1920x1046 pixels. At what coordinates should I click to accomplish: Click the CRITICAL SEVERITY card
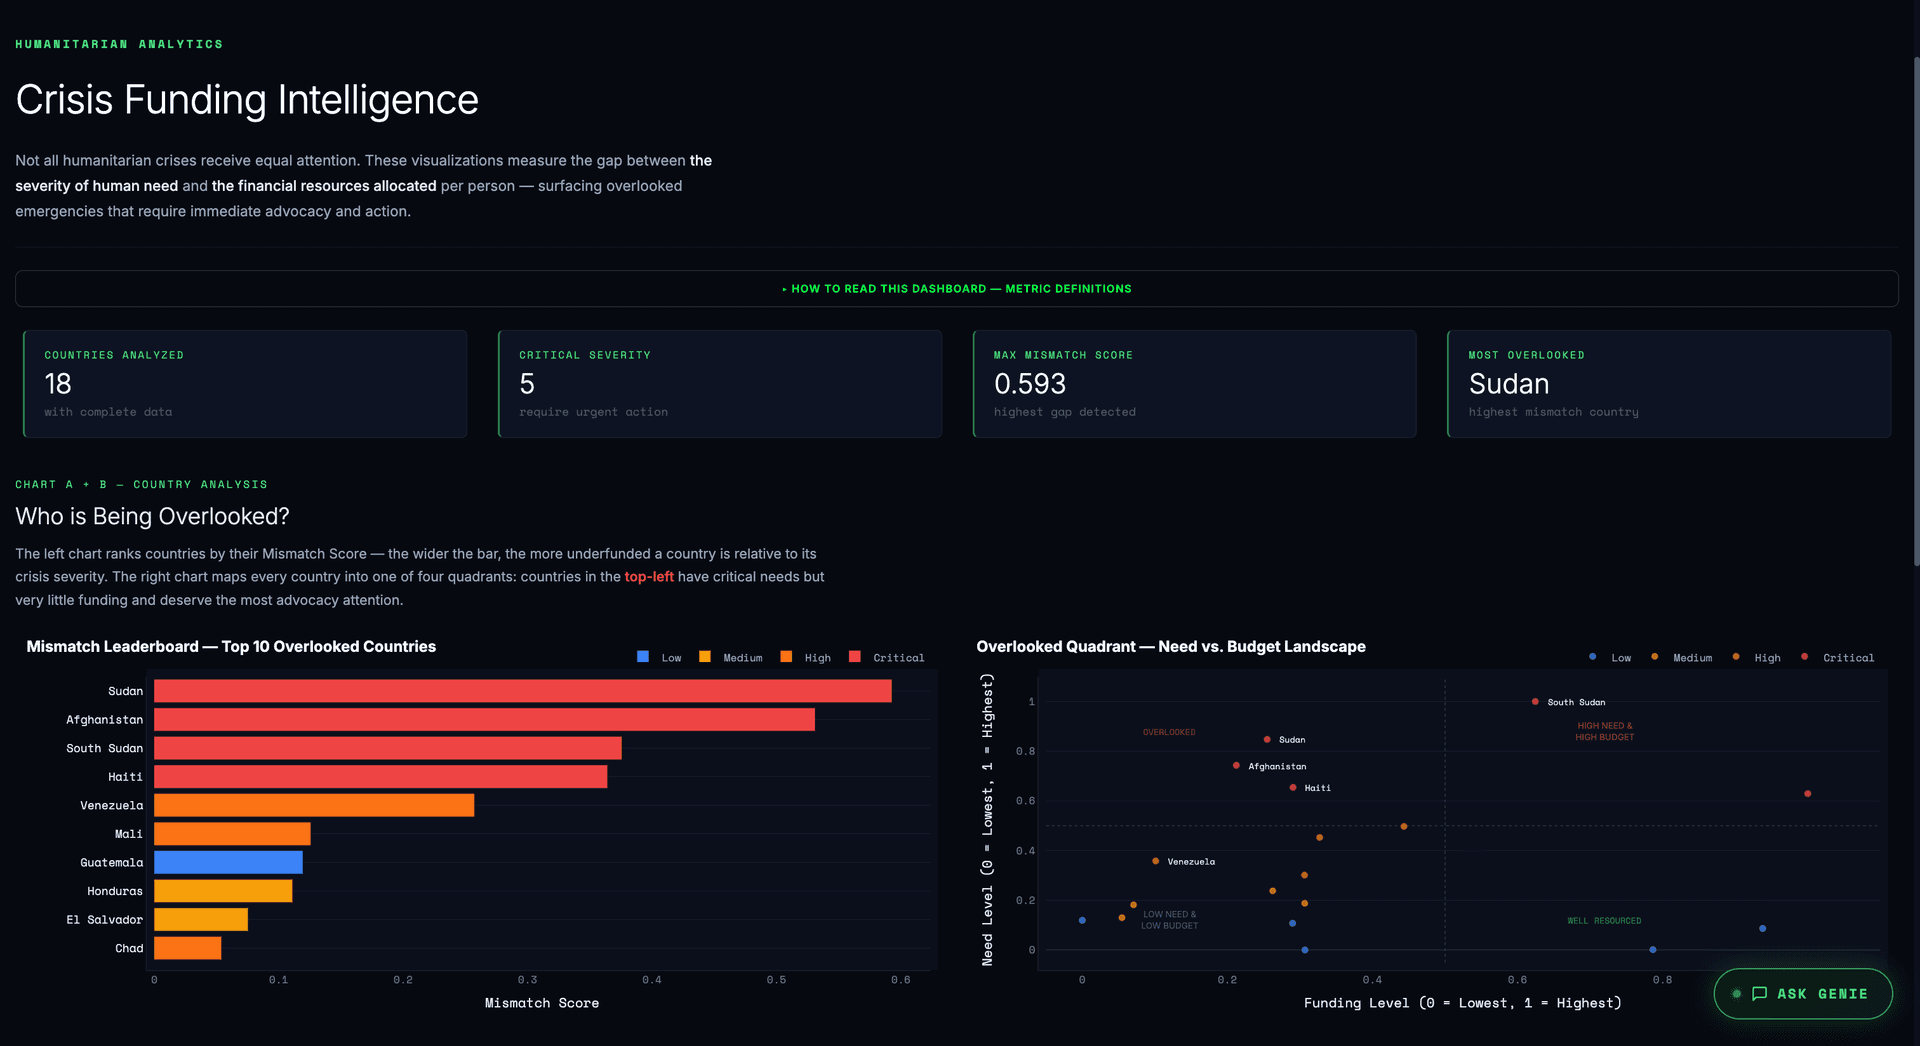[x=719, y=384]
